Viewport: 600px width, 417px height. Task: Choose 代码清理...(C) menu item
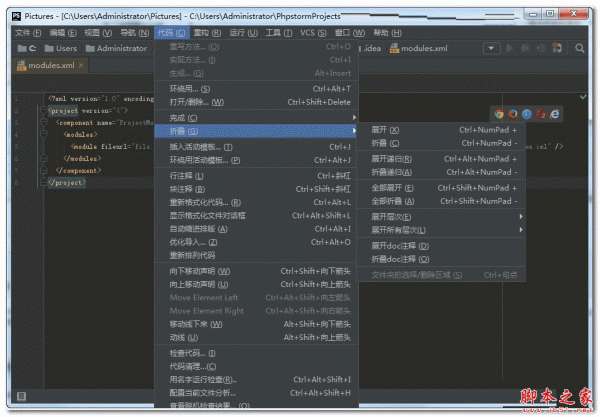tap(256, 367)
